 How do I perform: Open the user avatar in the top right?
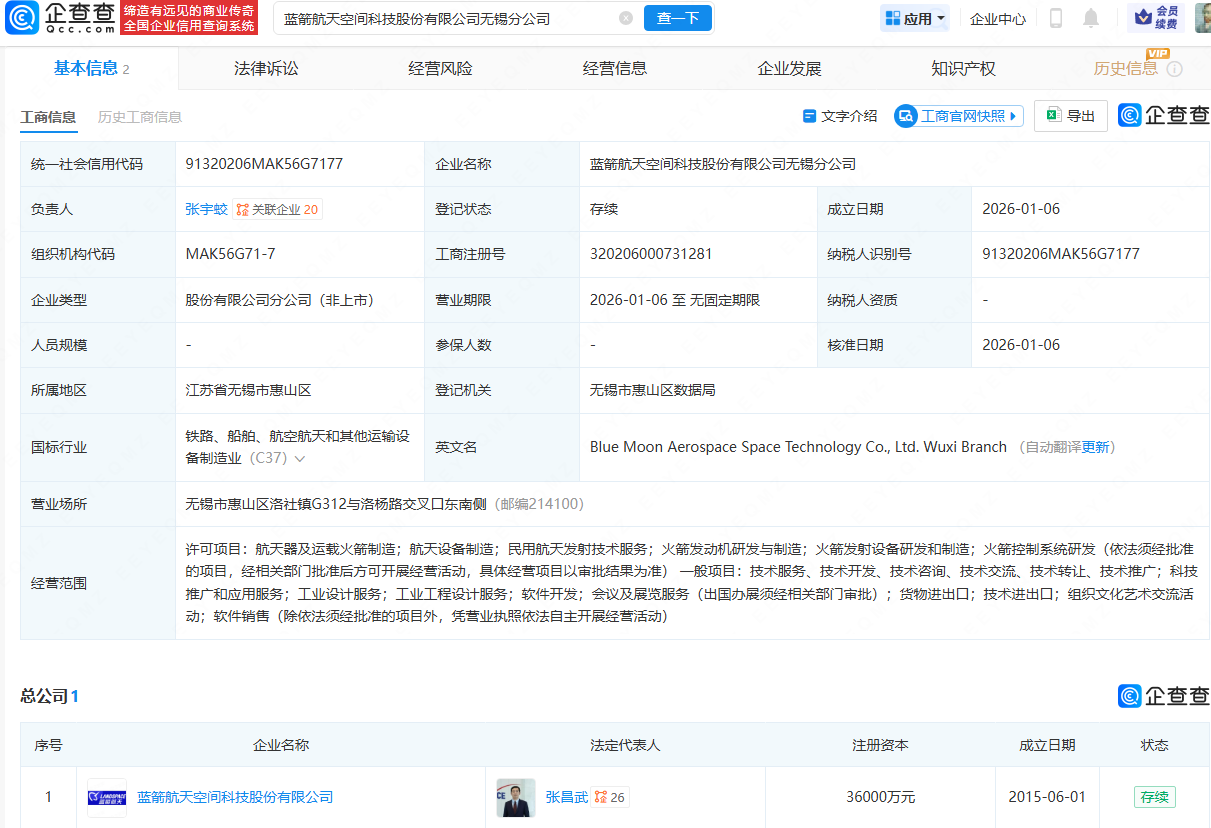click(x=1202, y=17)
